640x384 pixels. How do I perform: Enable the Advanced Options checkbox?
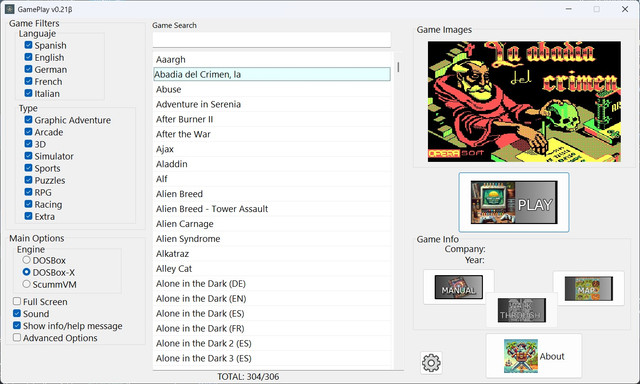point(17,337)
